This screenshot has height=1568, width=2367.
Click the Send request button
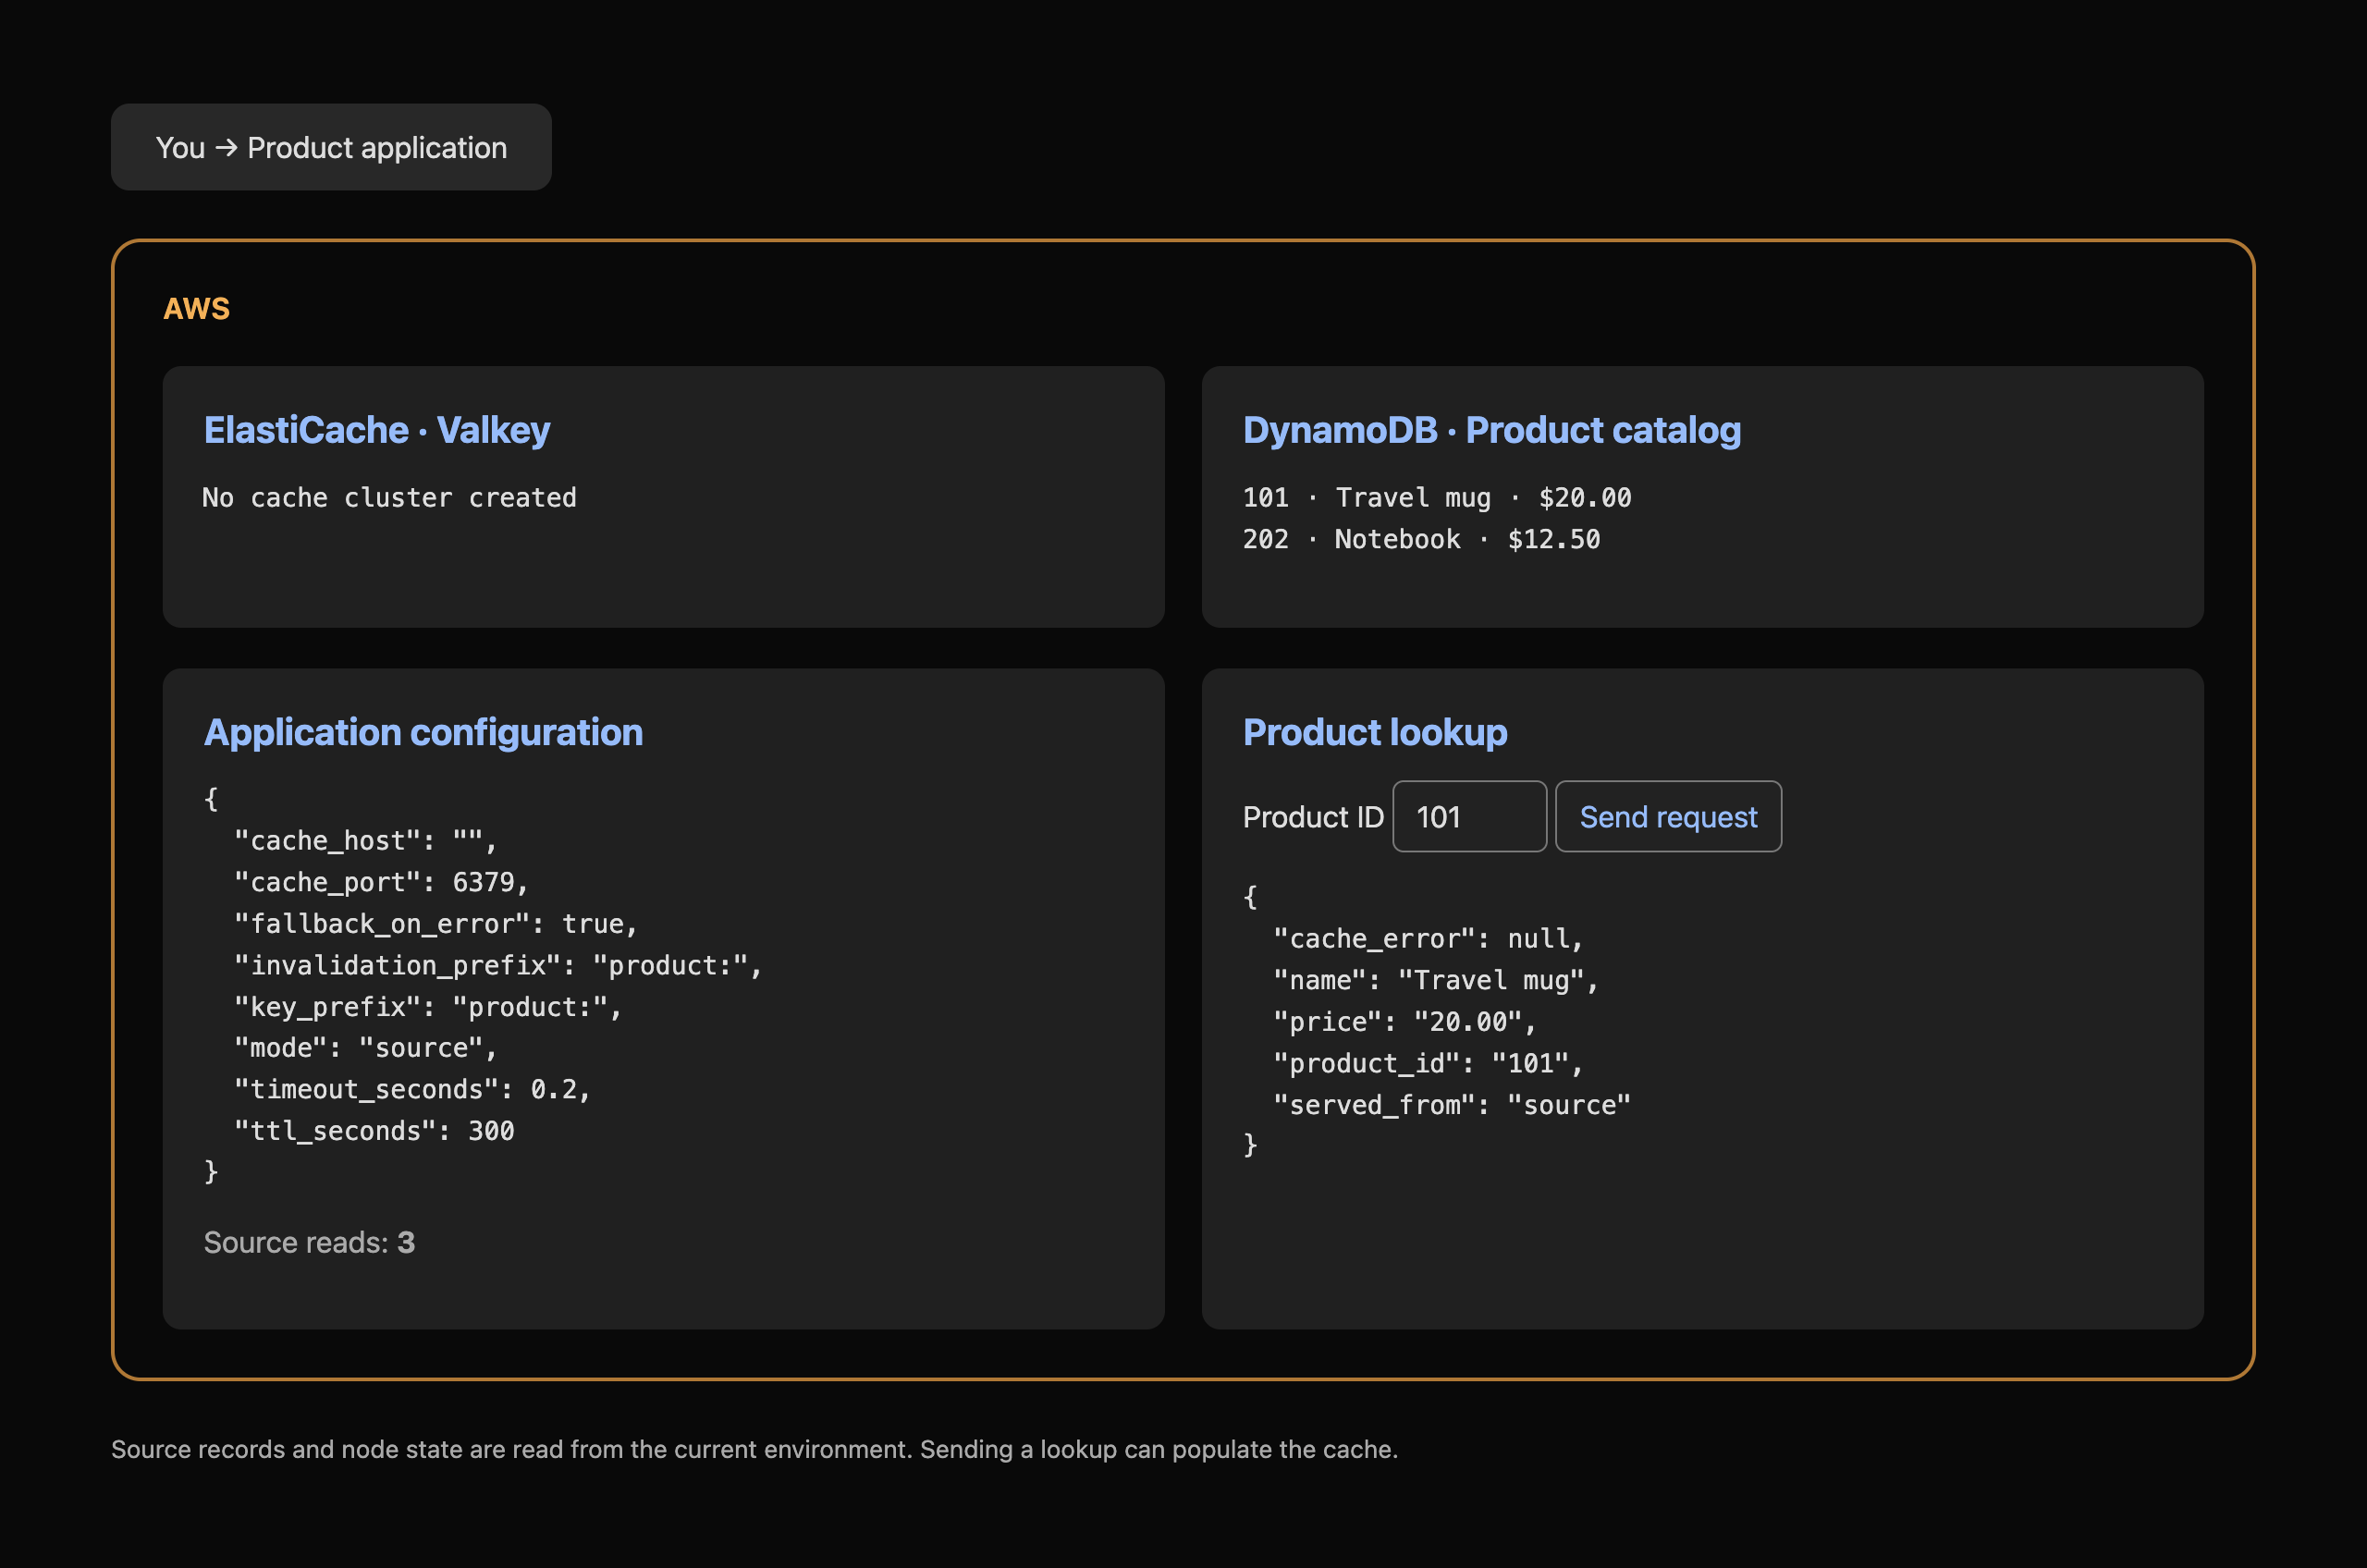(1668, 816)
